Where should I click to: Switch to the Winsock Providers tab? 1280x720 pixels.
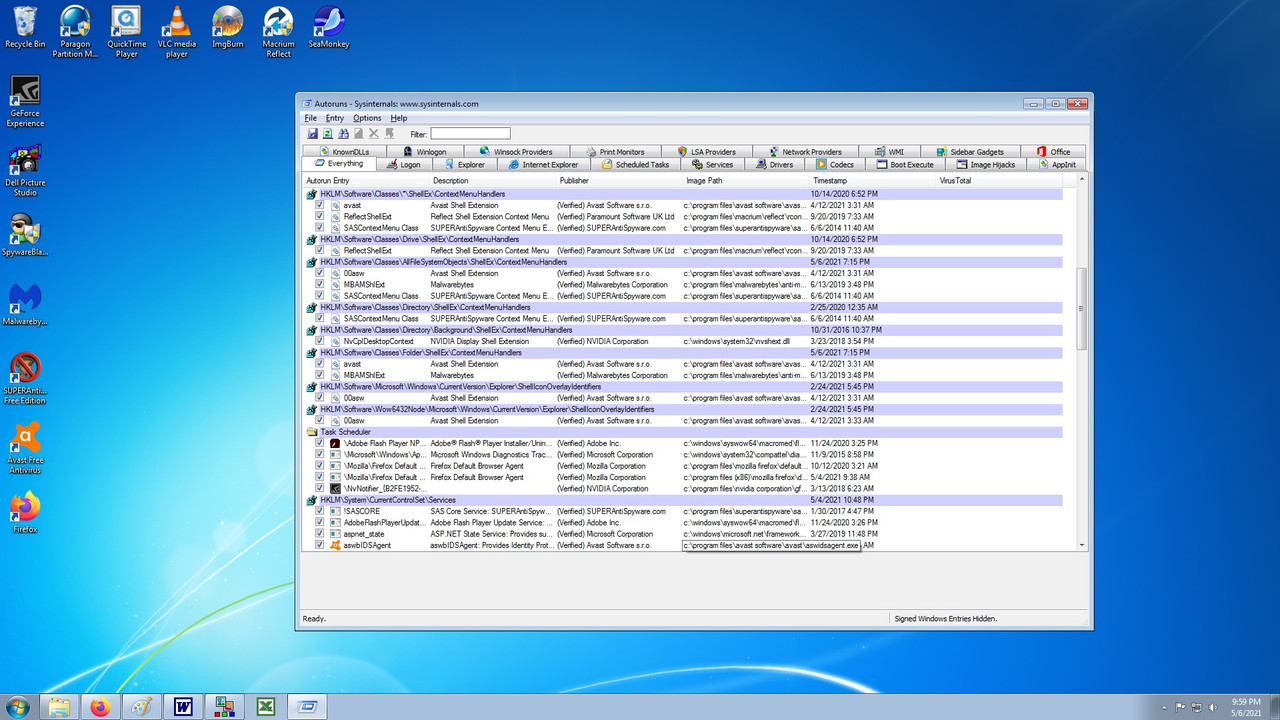516,152
